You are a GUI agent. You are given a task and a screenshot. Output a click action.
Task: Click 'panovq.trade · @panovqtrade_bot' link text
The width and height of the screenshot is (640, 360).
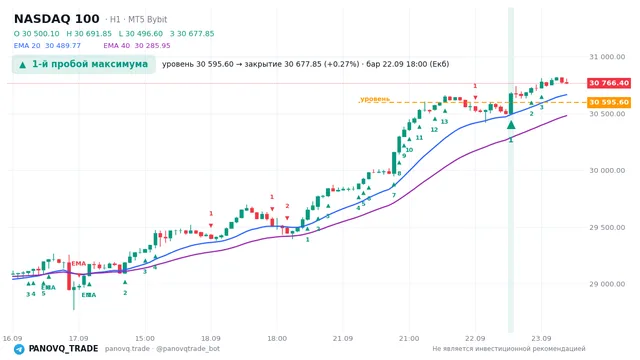click(162, 349)
